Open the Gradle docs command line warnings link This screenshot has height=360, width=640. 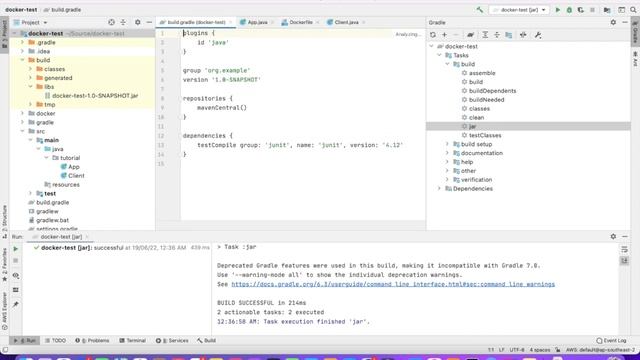click(393, 284)
